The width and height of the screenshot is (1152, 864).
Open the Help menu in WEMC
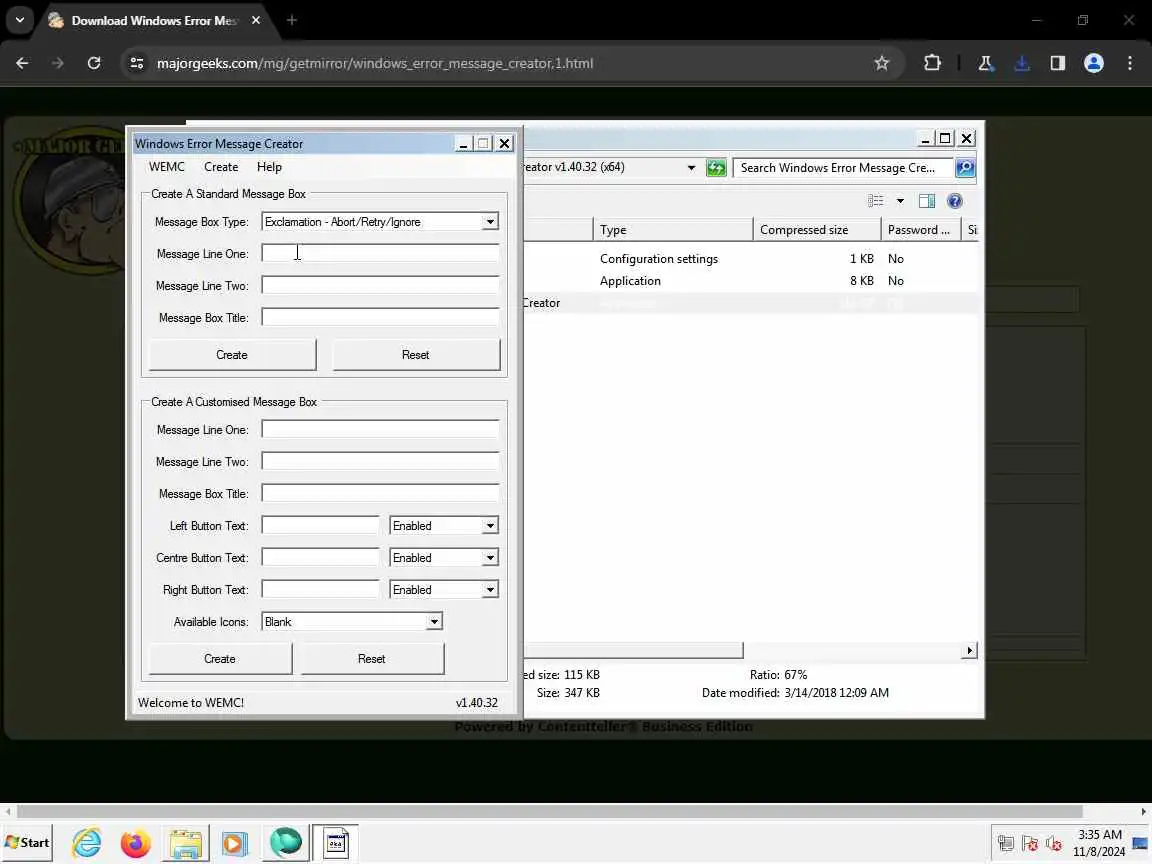pos(269,167)
